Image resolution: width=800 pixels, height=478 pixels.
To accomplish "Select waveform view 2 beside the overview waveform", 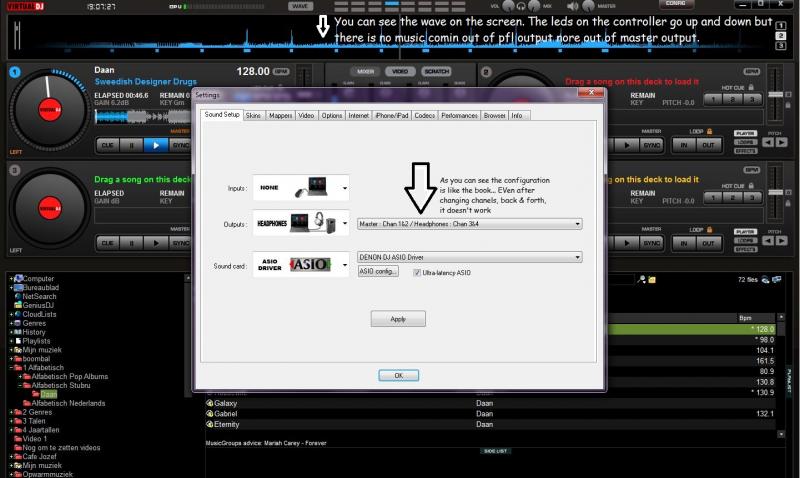I will (781, 36).
